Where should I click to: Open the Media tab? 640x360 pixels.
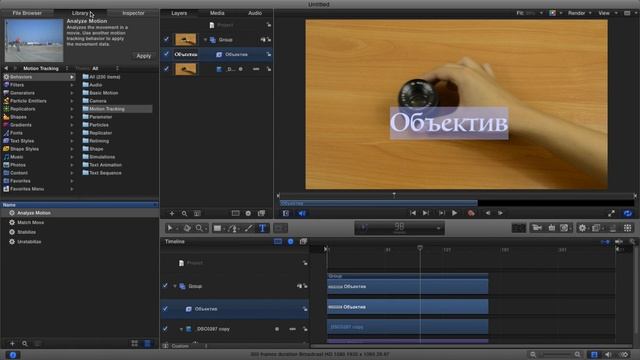[x=217, y=13]
